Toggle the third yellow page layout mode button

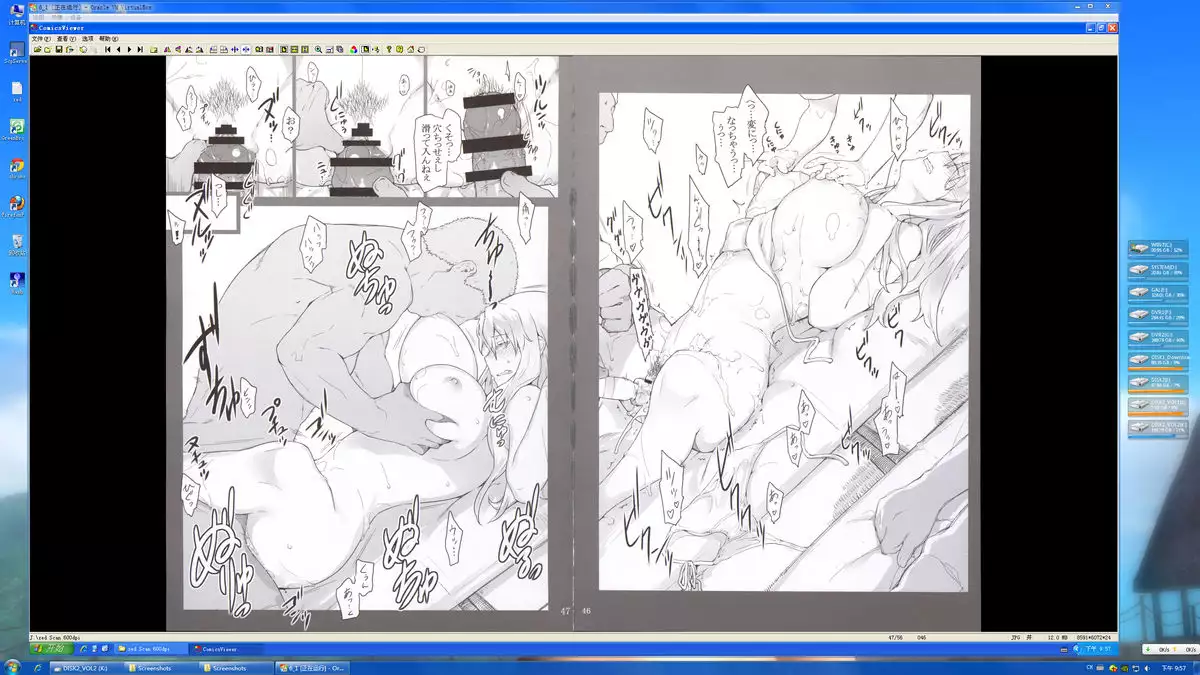[304, 48]
